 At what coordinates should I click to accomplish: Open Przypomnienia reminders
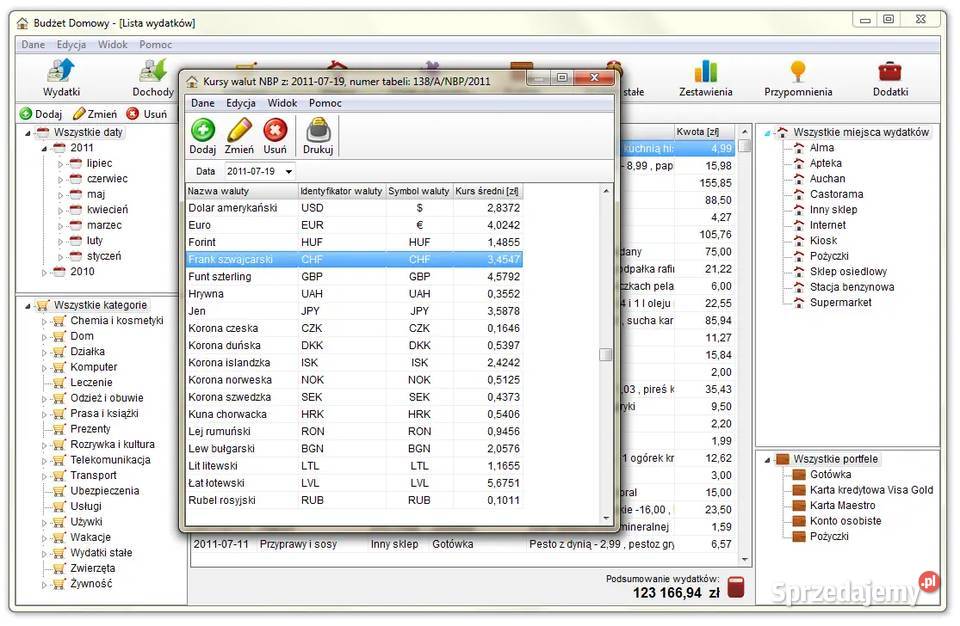(797, 76)
